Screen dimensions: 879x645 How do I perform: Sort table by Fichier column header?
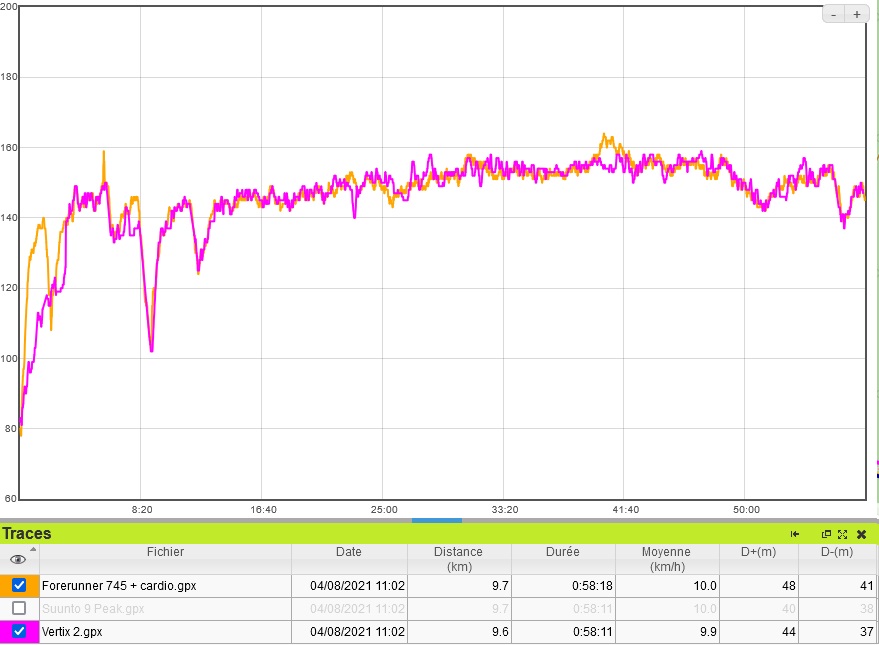[165, 552]
